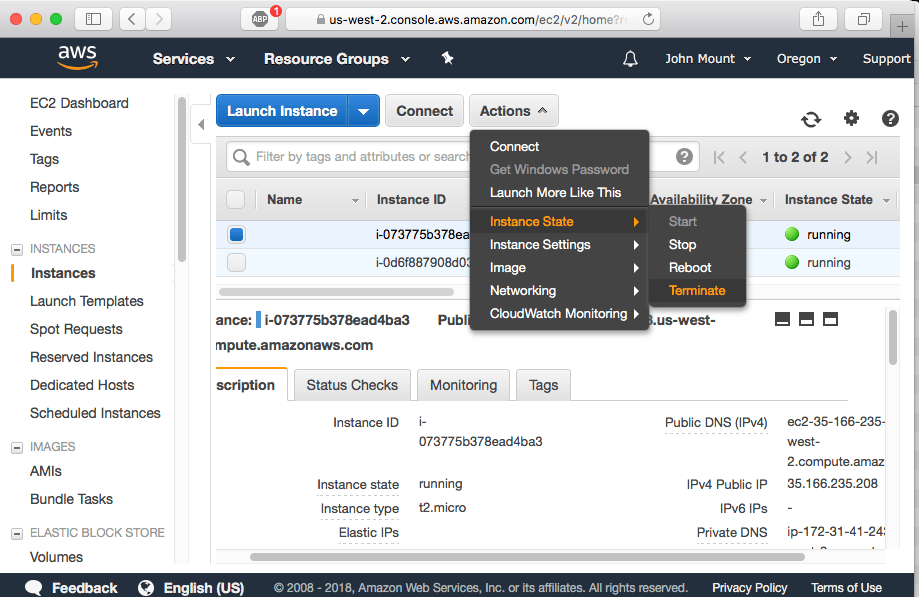Click the filter help question mark icon
This screenshot has height=597, width=919.
pos(684,156)
